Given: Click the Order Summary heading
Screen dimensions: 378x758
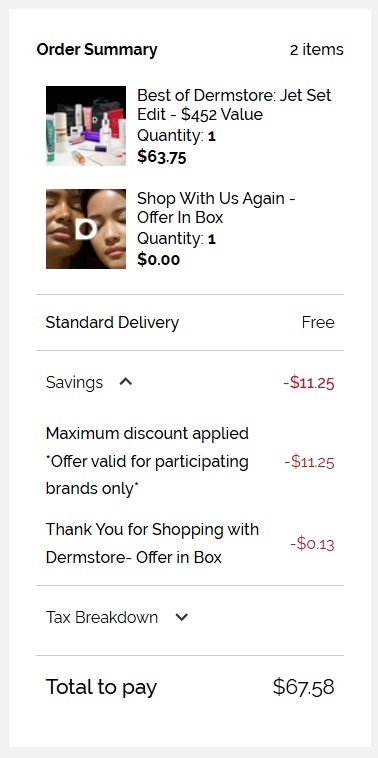Looking at the screenshot, I should (97, 49).
